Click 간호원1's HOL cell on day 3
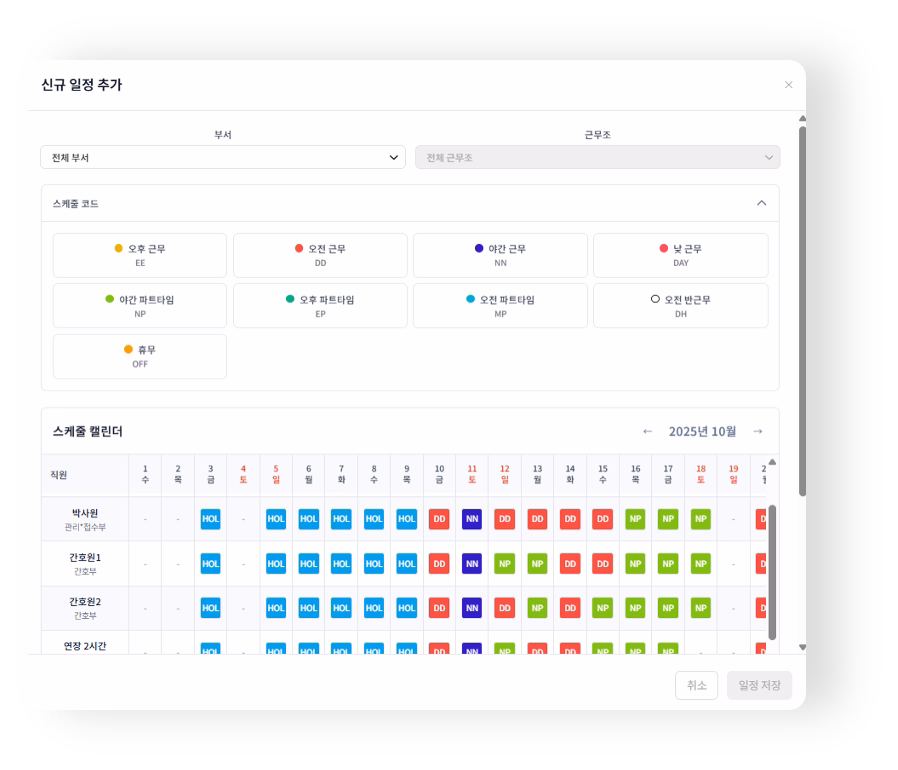898x770 pixels. [x=210, y=563]
